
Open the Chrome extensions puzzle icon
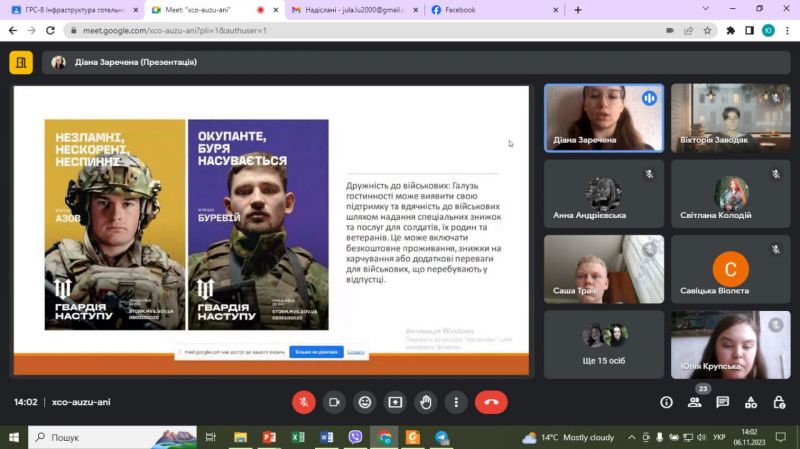point(731,31)
